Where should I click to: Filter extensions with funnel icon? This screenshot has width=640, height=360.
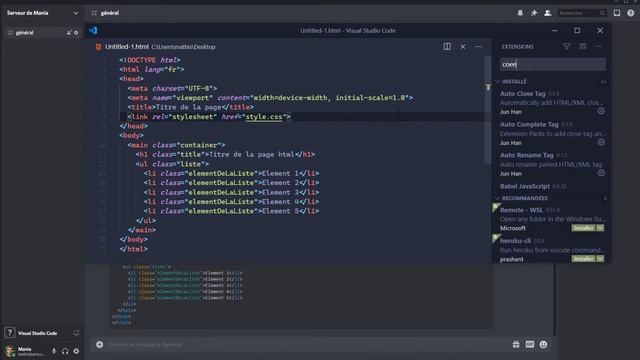pos(567,47)
